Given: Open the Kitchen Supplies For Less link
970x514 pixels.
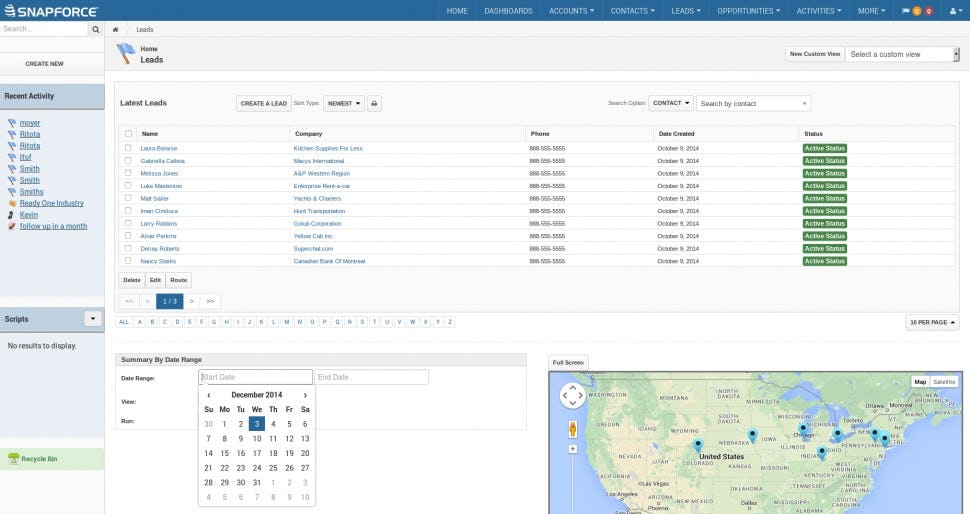Looking at the screenshot, I should (x=328, y=148).
